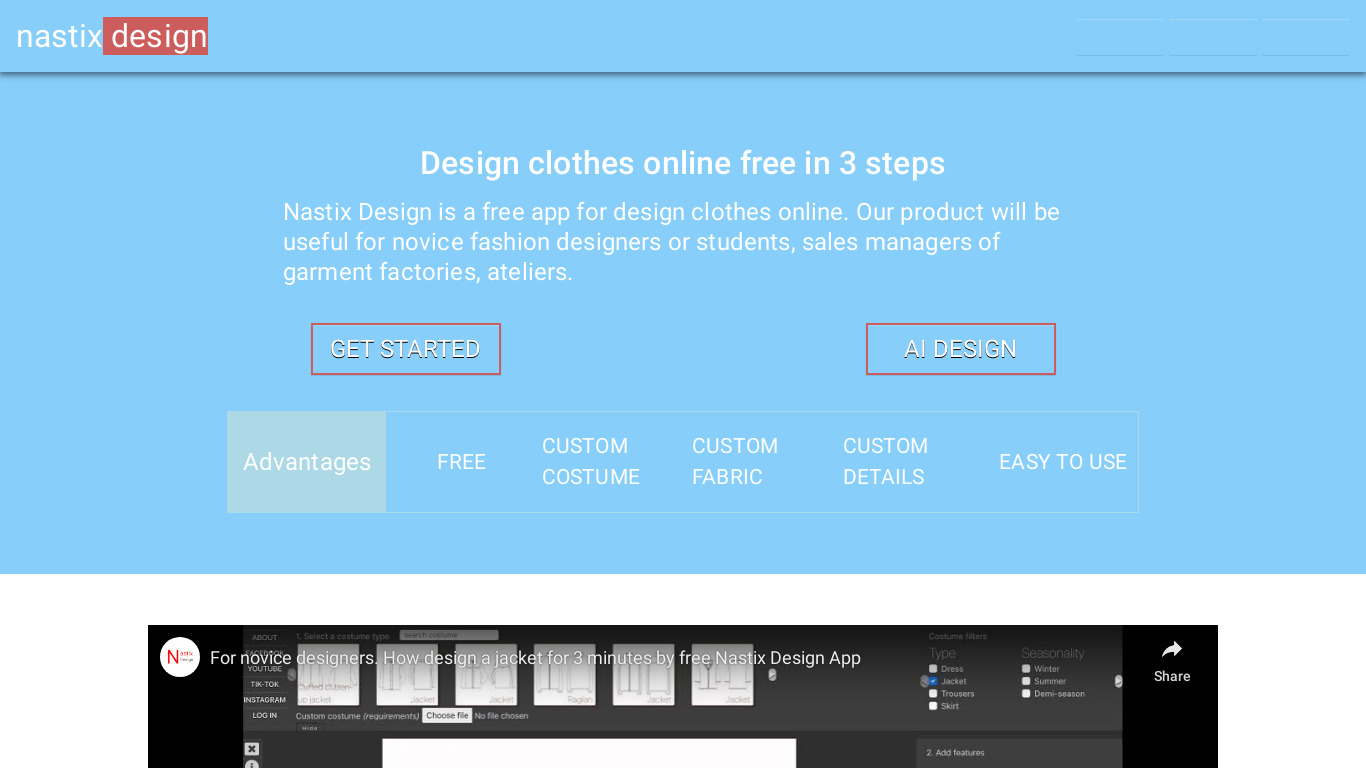Open the AI DESIGN page
Screen dimensions: 1366x768
[960, 349]
